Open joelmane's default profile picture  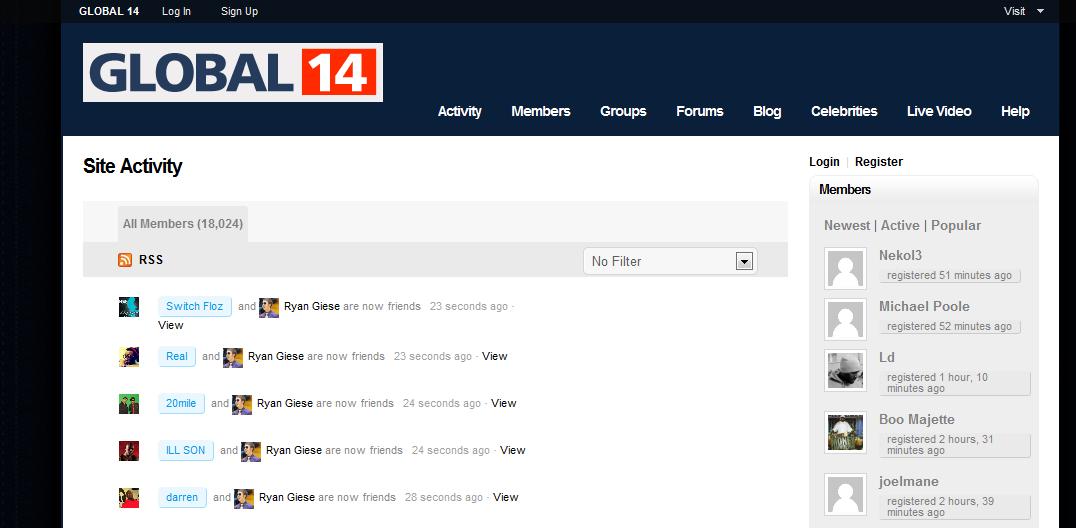coord(845,495)
